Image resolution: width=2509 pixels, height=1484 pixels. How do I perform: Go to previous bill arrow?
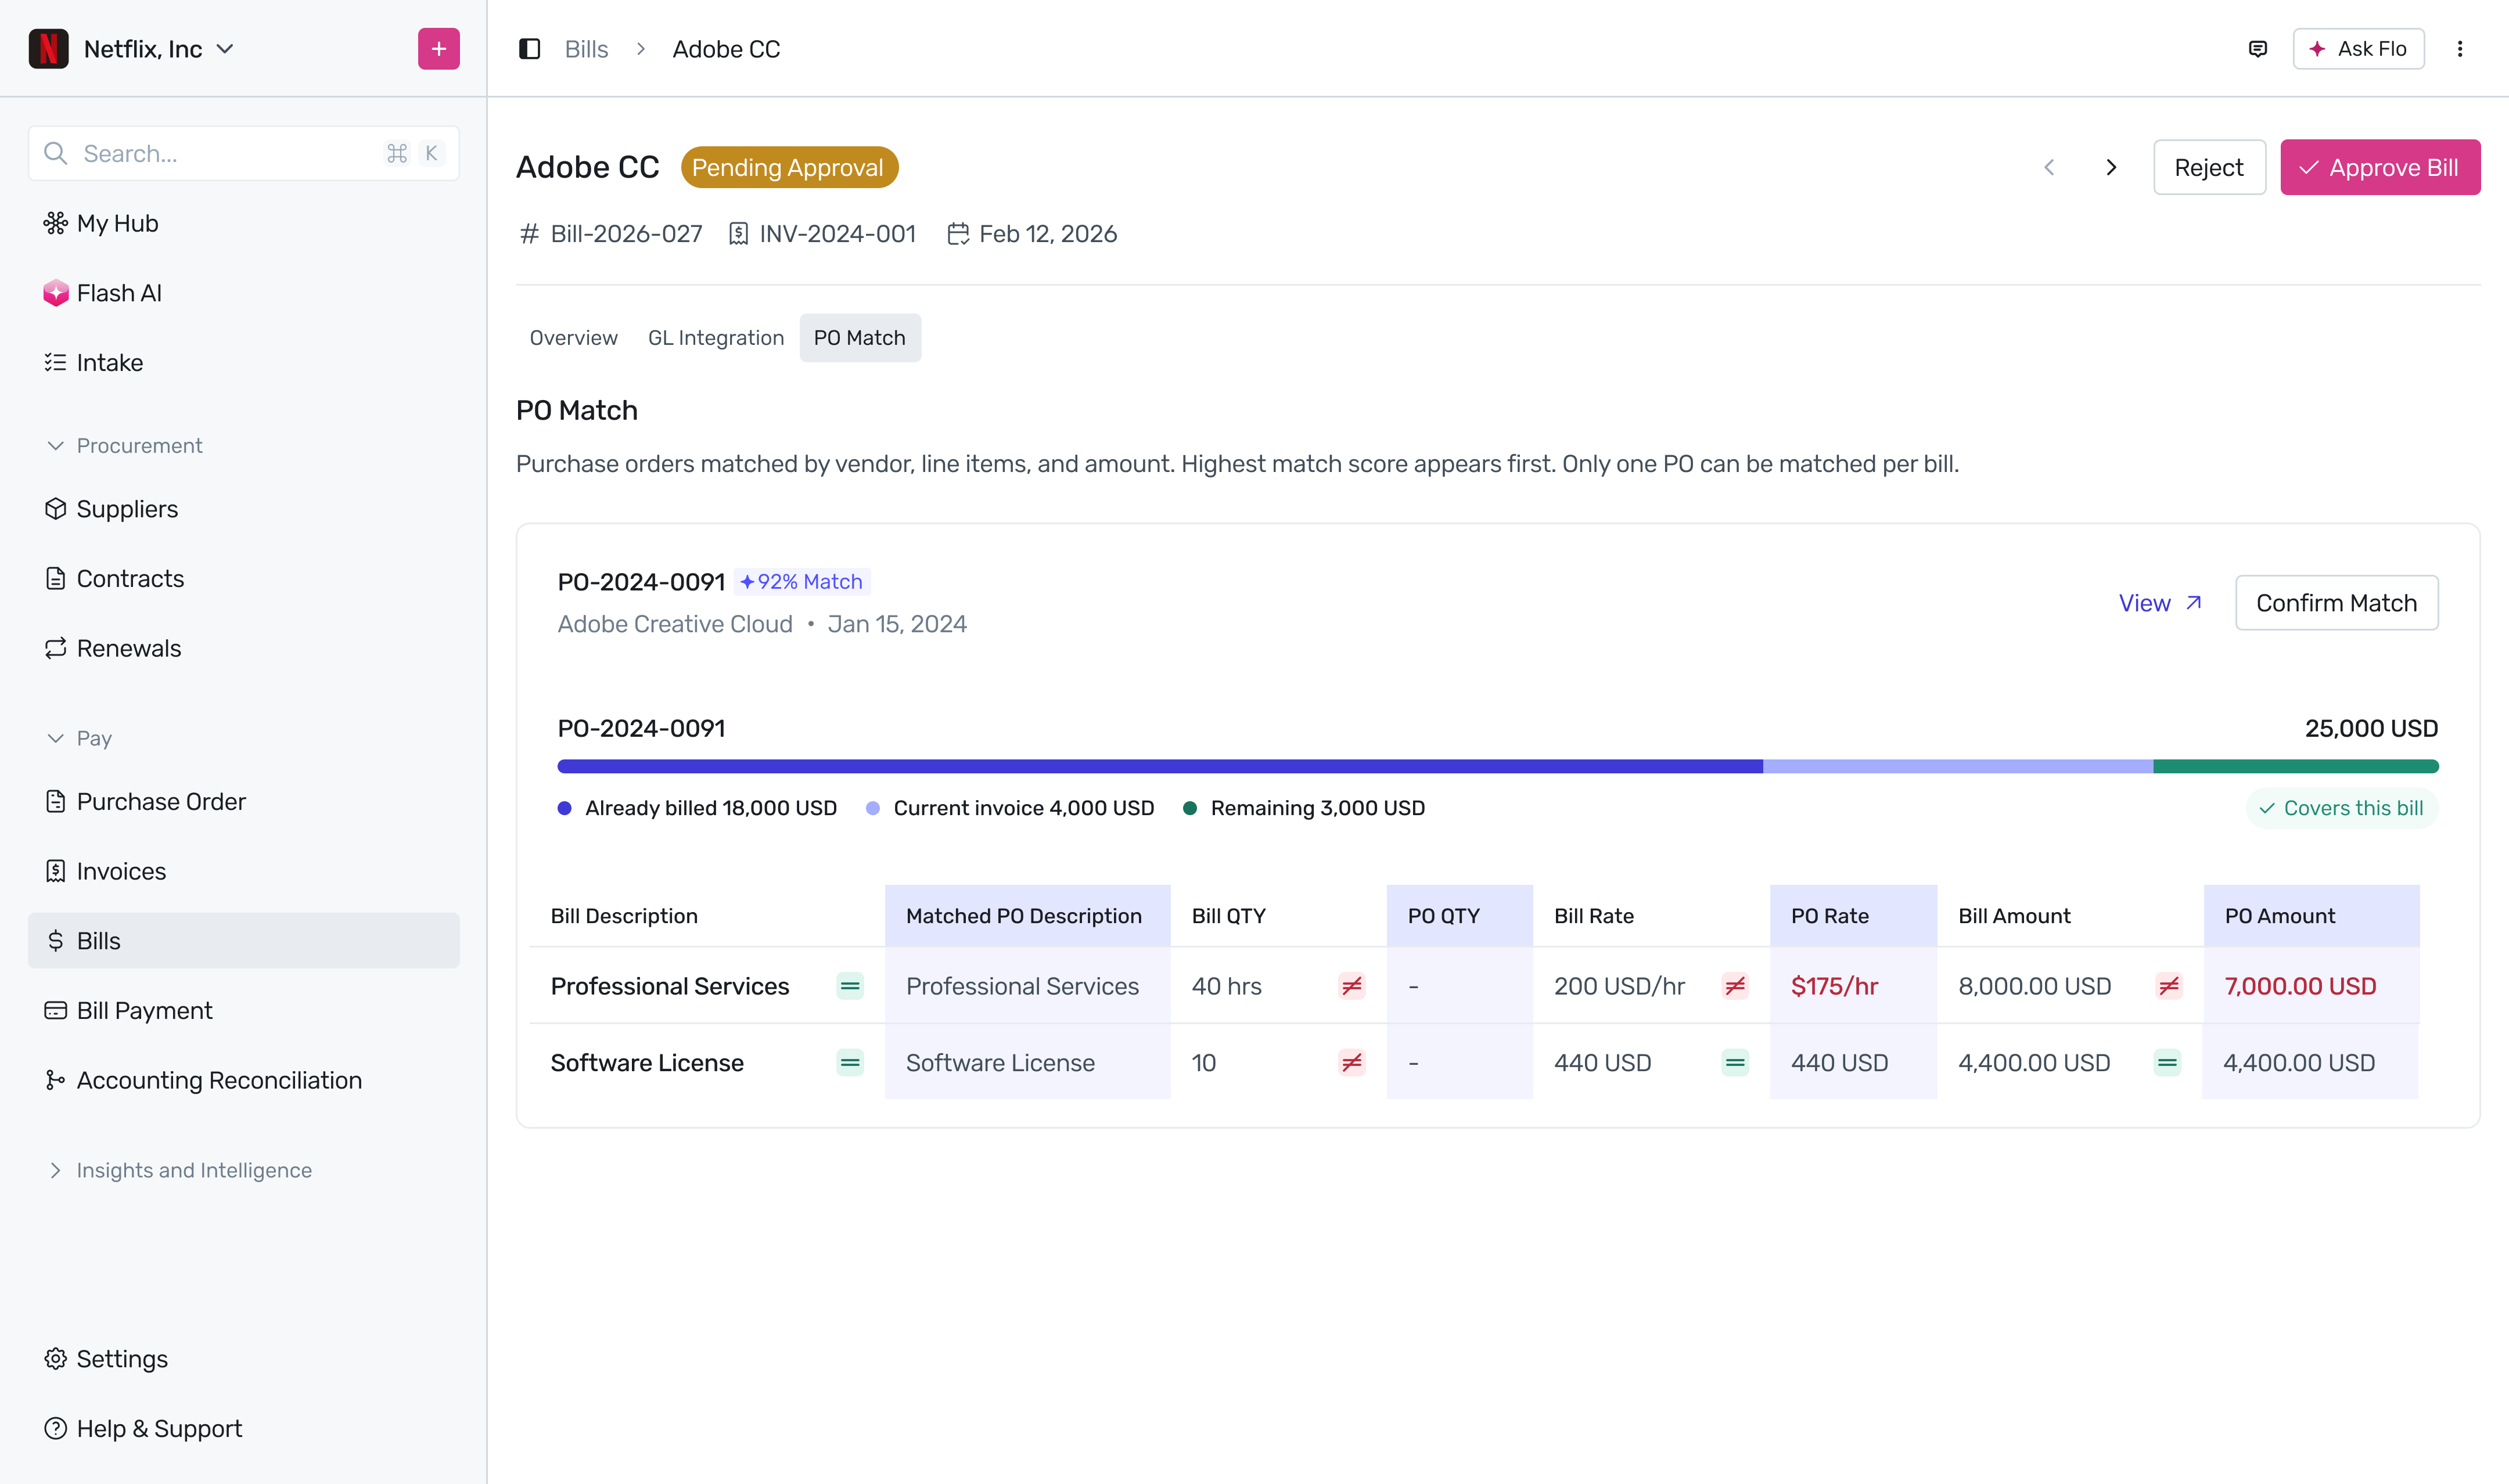(2049, 167)
